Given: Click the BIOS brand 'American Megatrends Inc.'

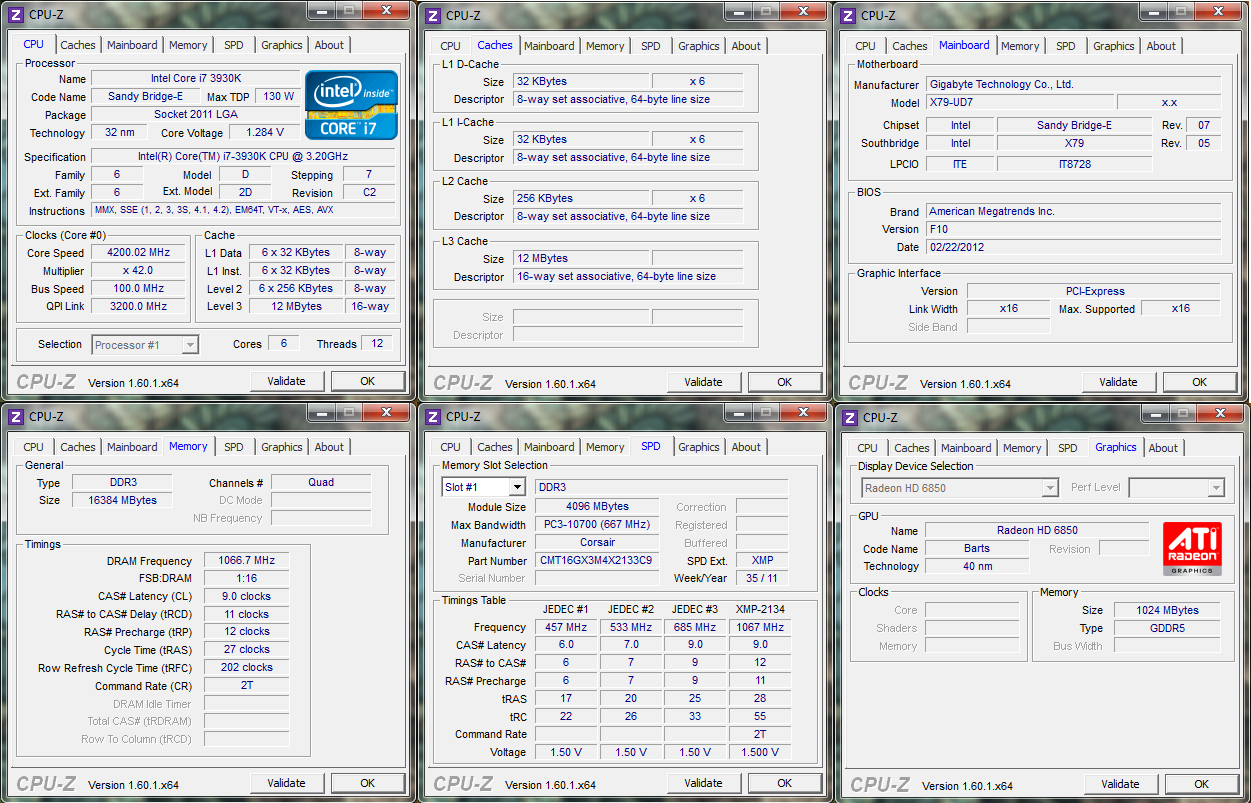Looking at the screenshot, I should pos(1073,211).
